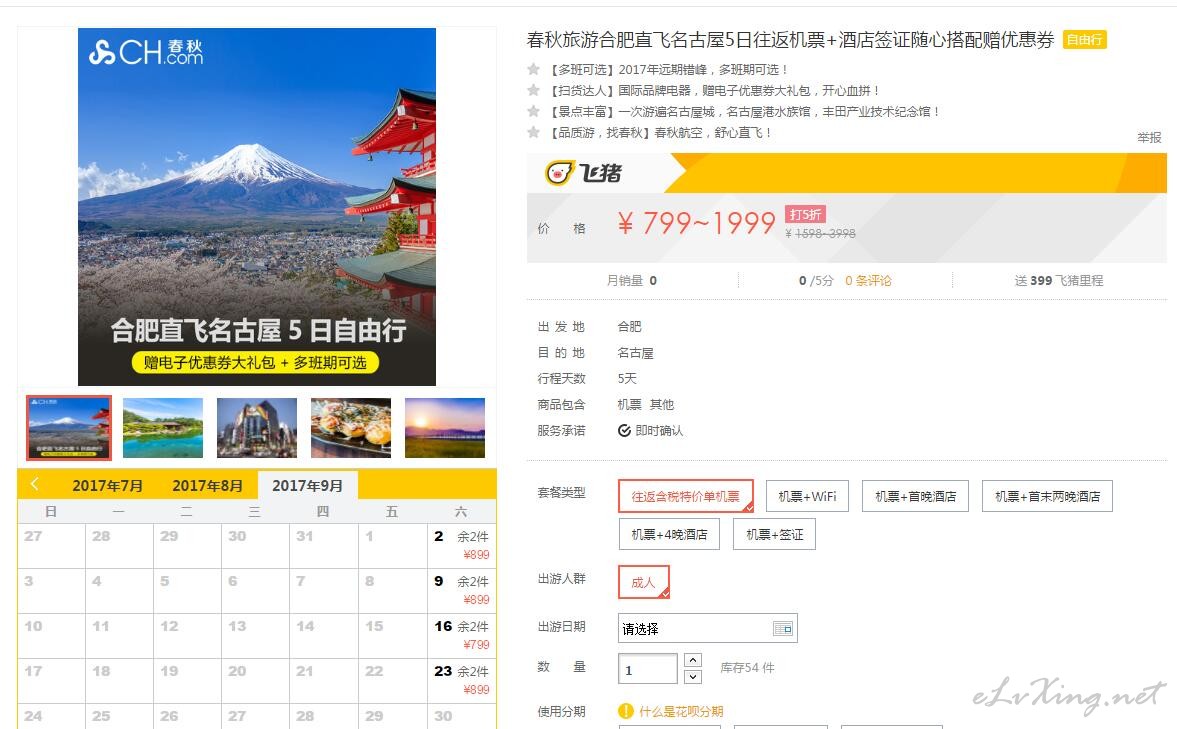1177x729 pixels.
Task: Click the price ¥799~1999
Action: [696, 222]
